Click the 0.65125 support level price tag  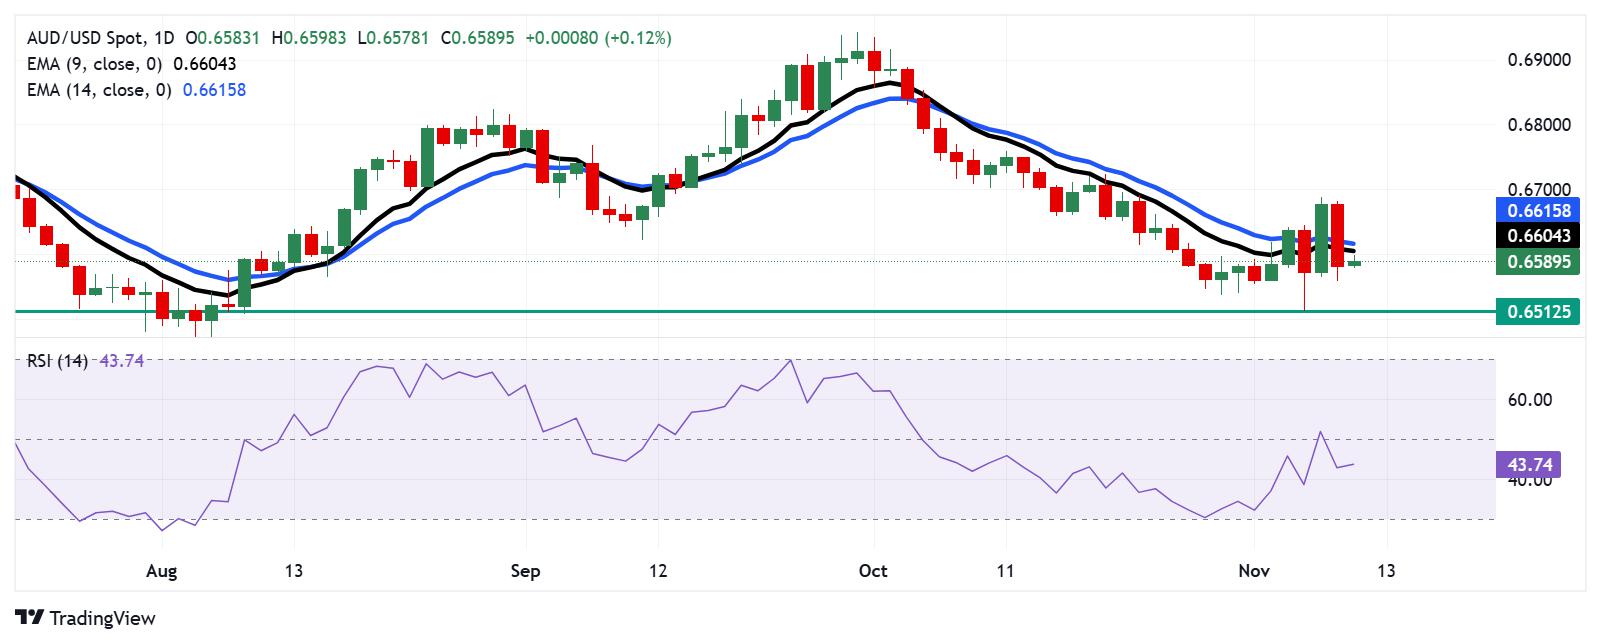point(1538,311)
